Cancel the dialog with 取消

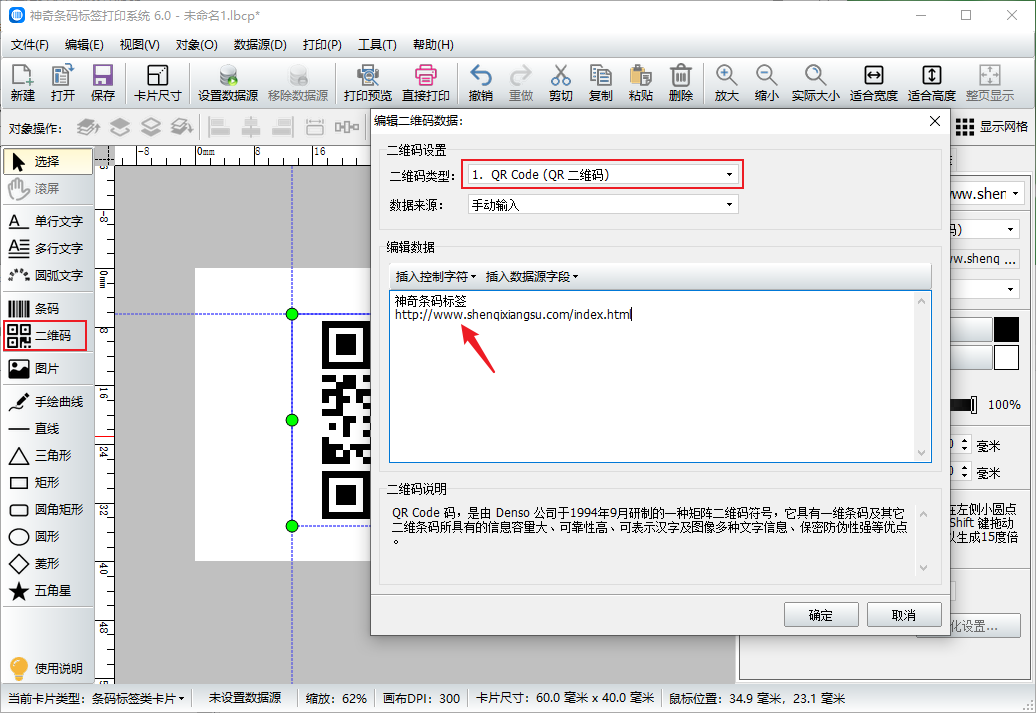[904, 615]
